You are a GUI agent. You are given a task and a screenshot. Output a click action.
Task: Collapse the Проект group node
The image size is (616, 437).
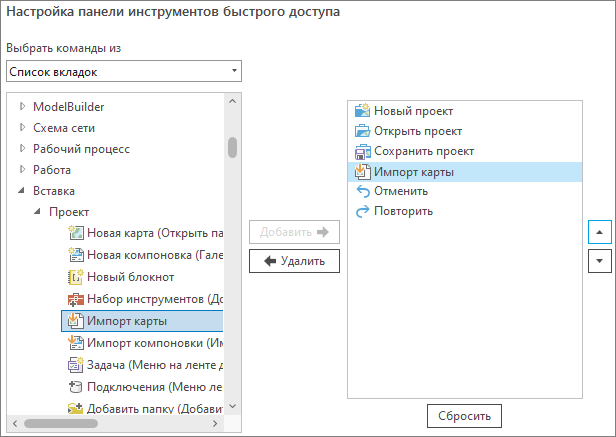pyautogui.click(x=38, y=212)
